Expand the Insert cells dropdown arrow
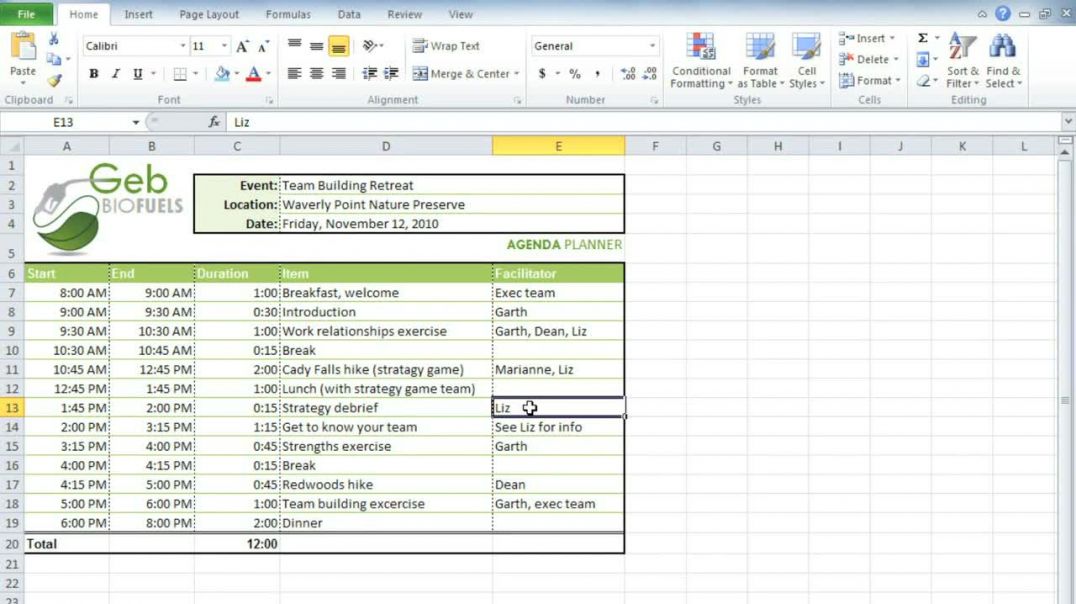Image resolution: width=1076 pixels, height=604 pixels. coord(892,38)
